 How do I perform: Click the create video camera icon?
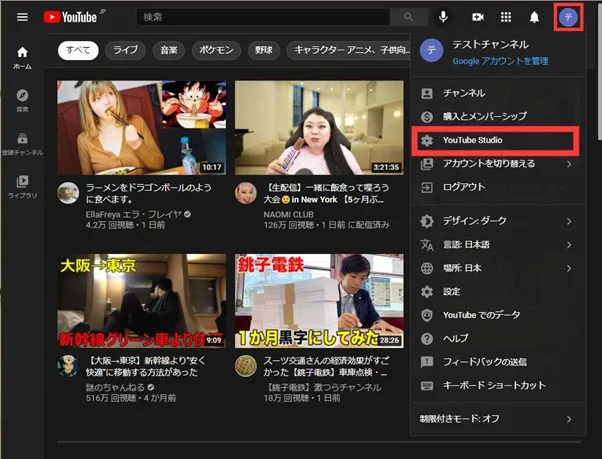478,17
